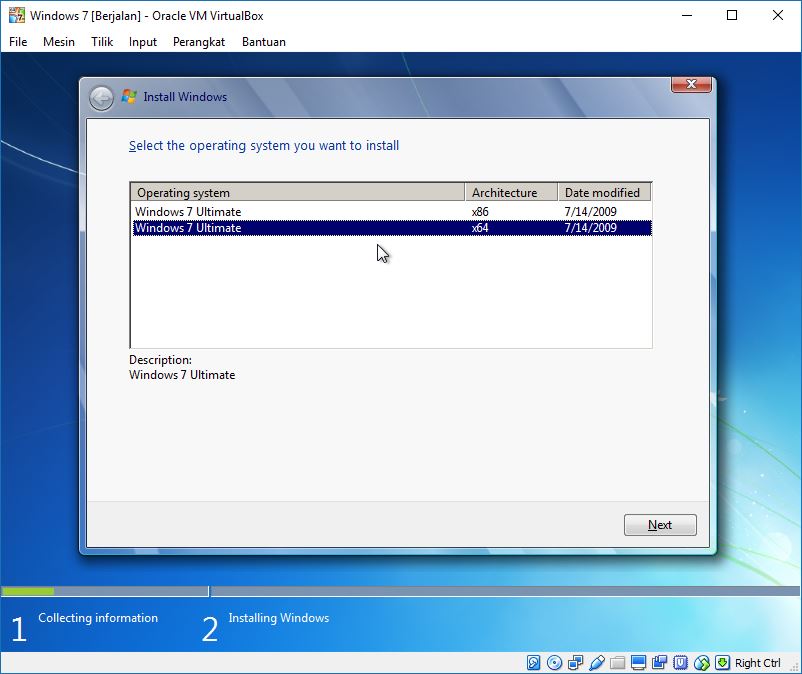Viewport: 802px width, 674px height.
Task: Open the recording/video capture status icon
Action: (659, 663)
